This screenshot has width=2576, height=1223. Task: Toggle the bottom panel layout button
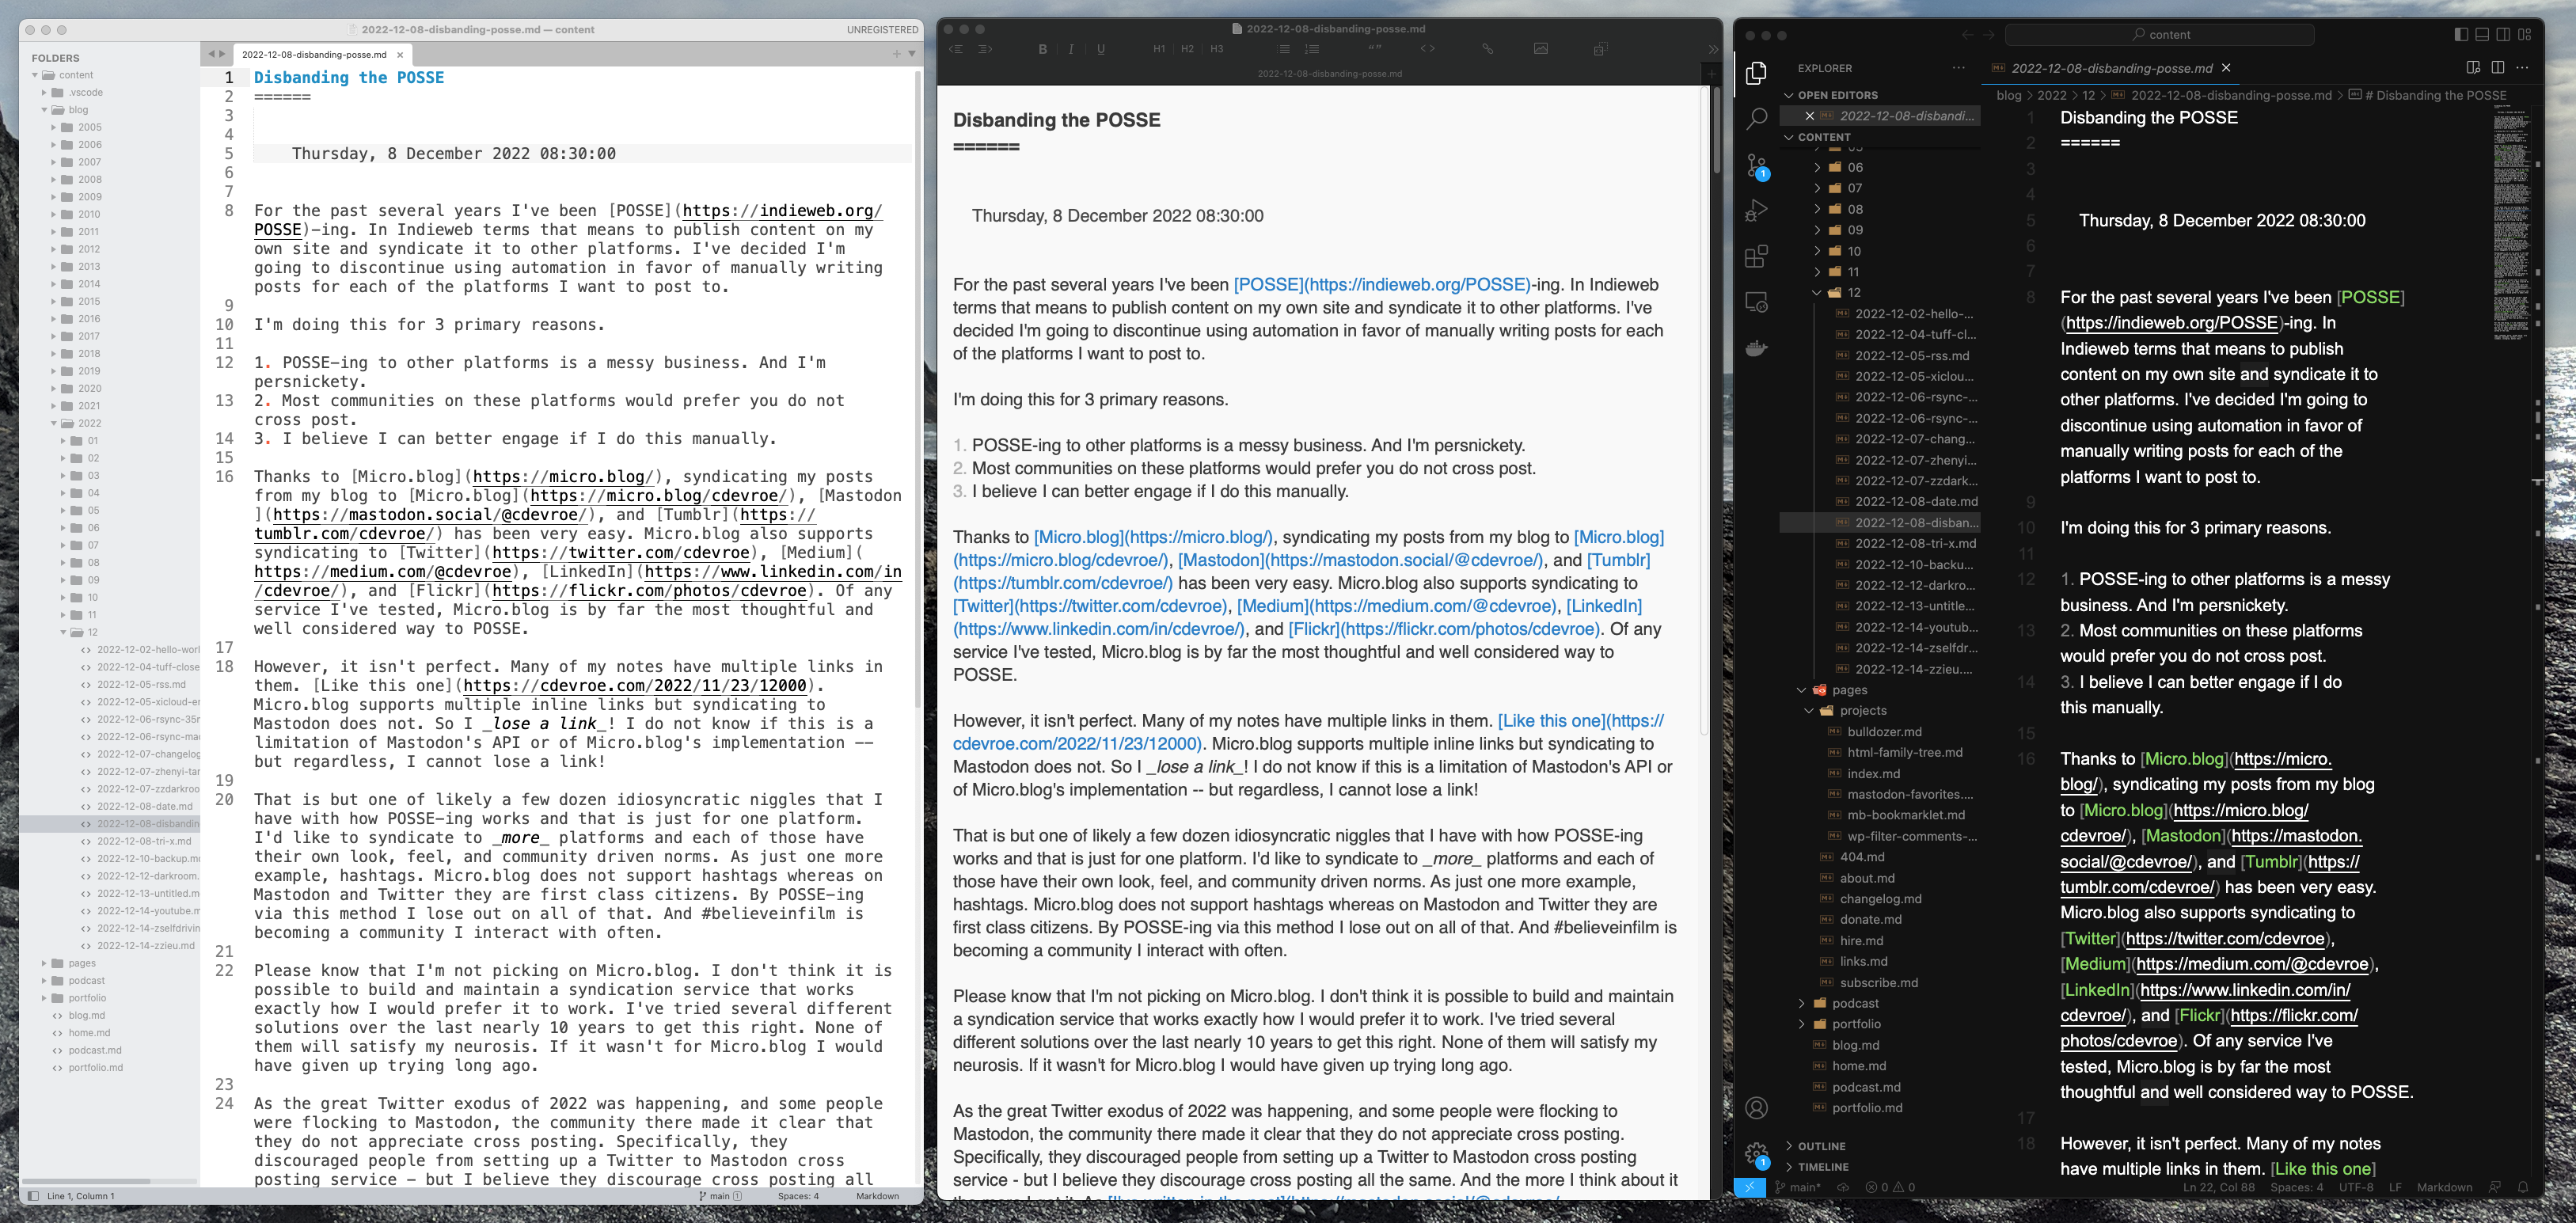pos(2482,34)
